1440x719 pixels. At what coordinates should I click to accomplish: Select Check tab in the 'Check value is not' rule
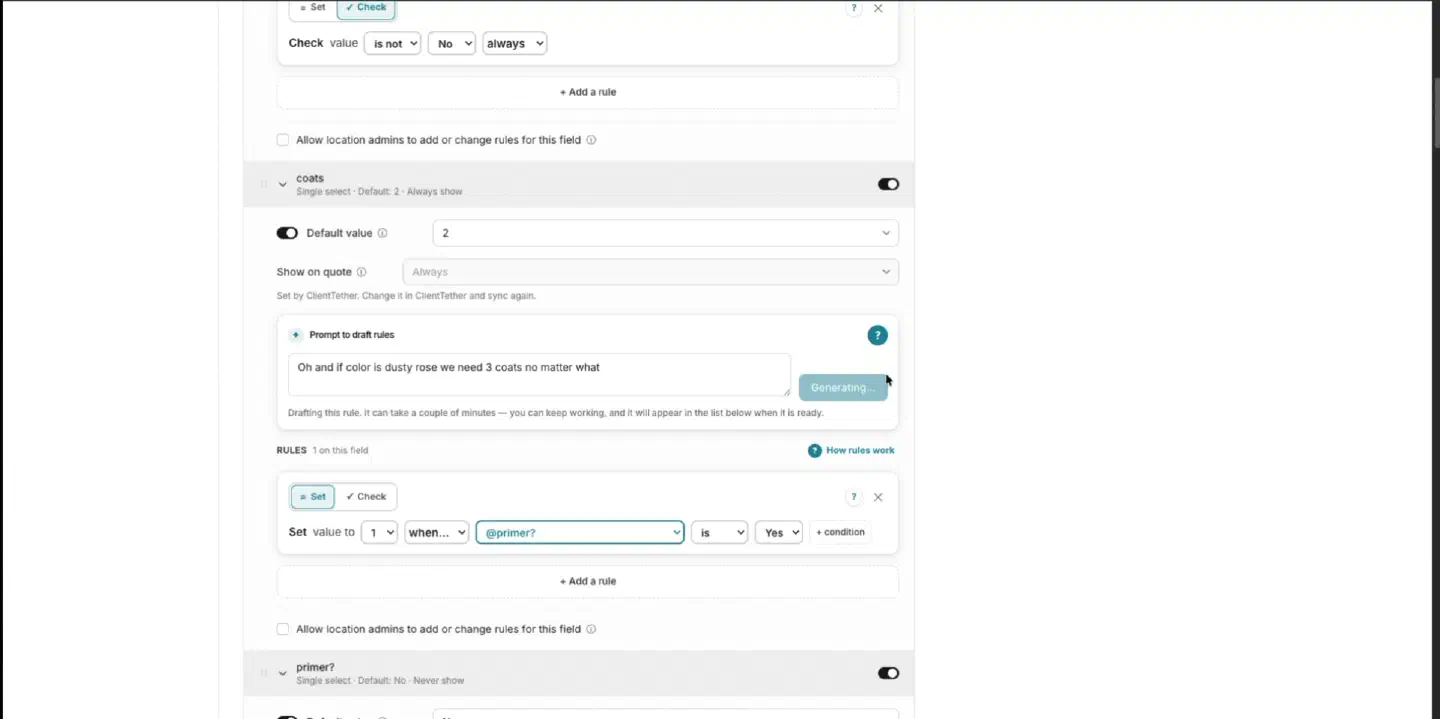point(366,8)
